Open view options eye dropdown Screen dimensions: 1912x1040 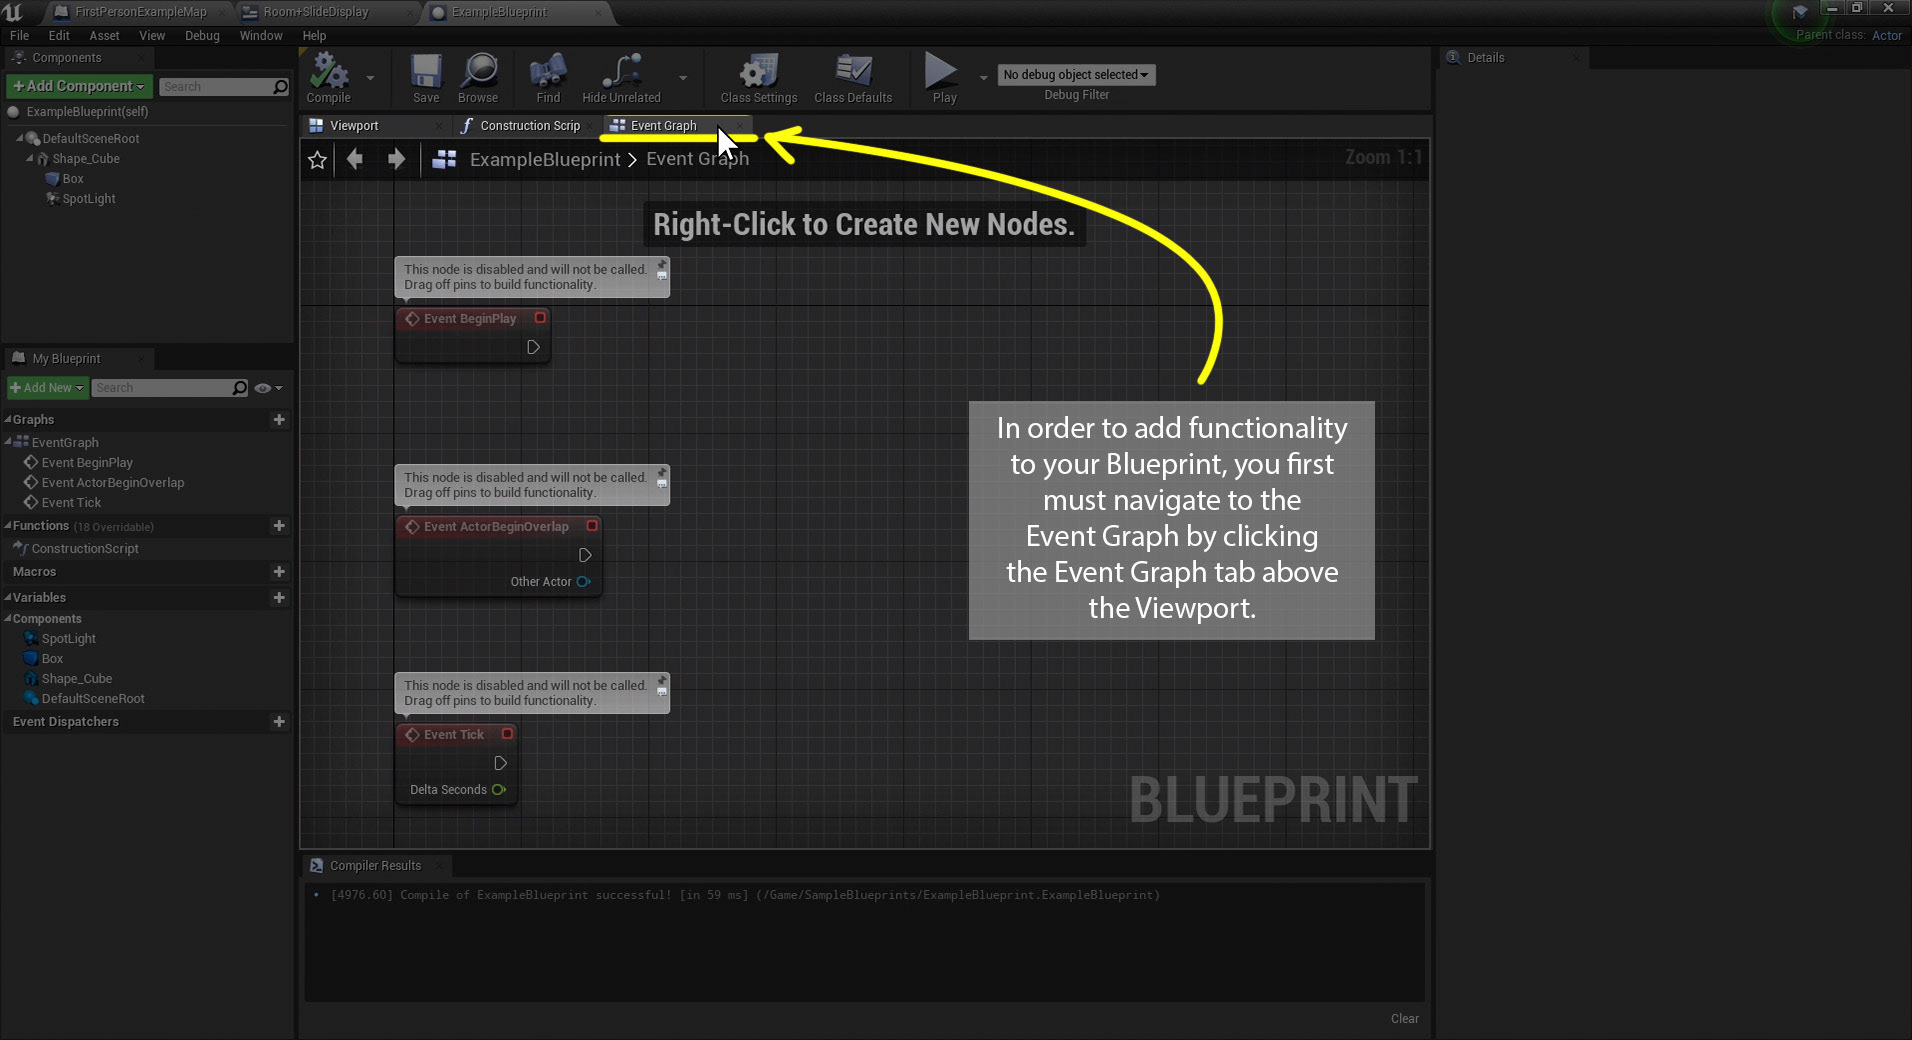(x=268, y=388)
